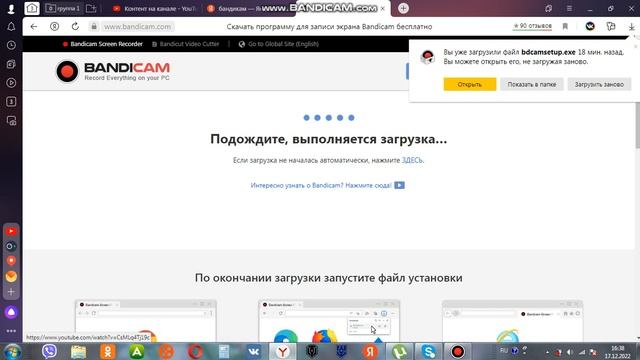Open the collections icon in sidebar
The width and height of the screenshot is (640, 360).
click(11, 64)
